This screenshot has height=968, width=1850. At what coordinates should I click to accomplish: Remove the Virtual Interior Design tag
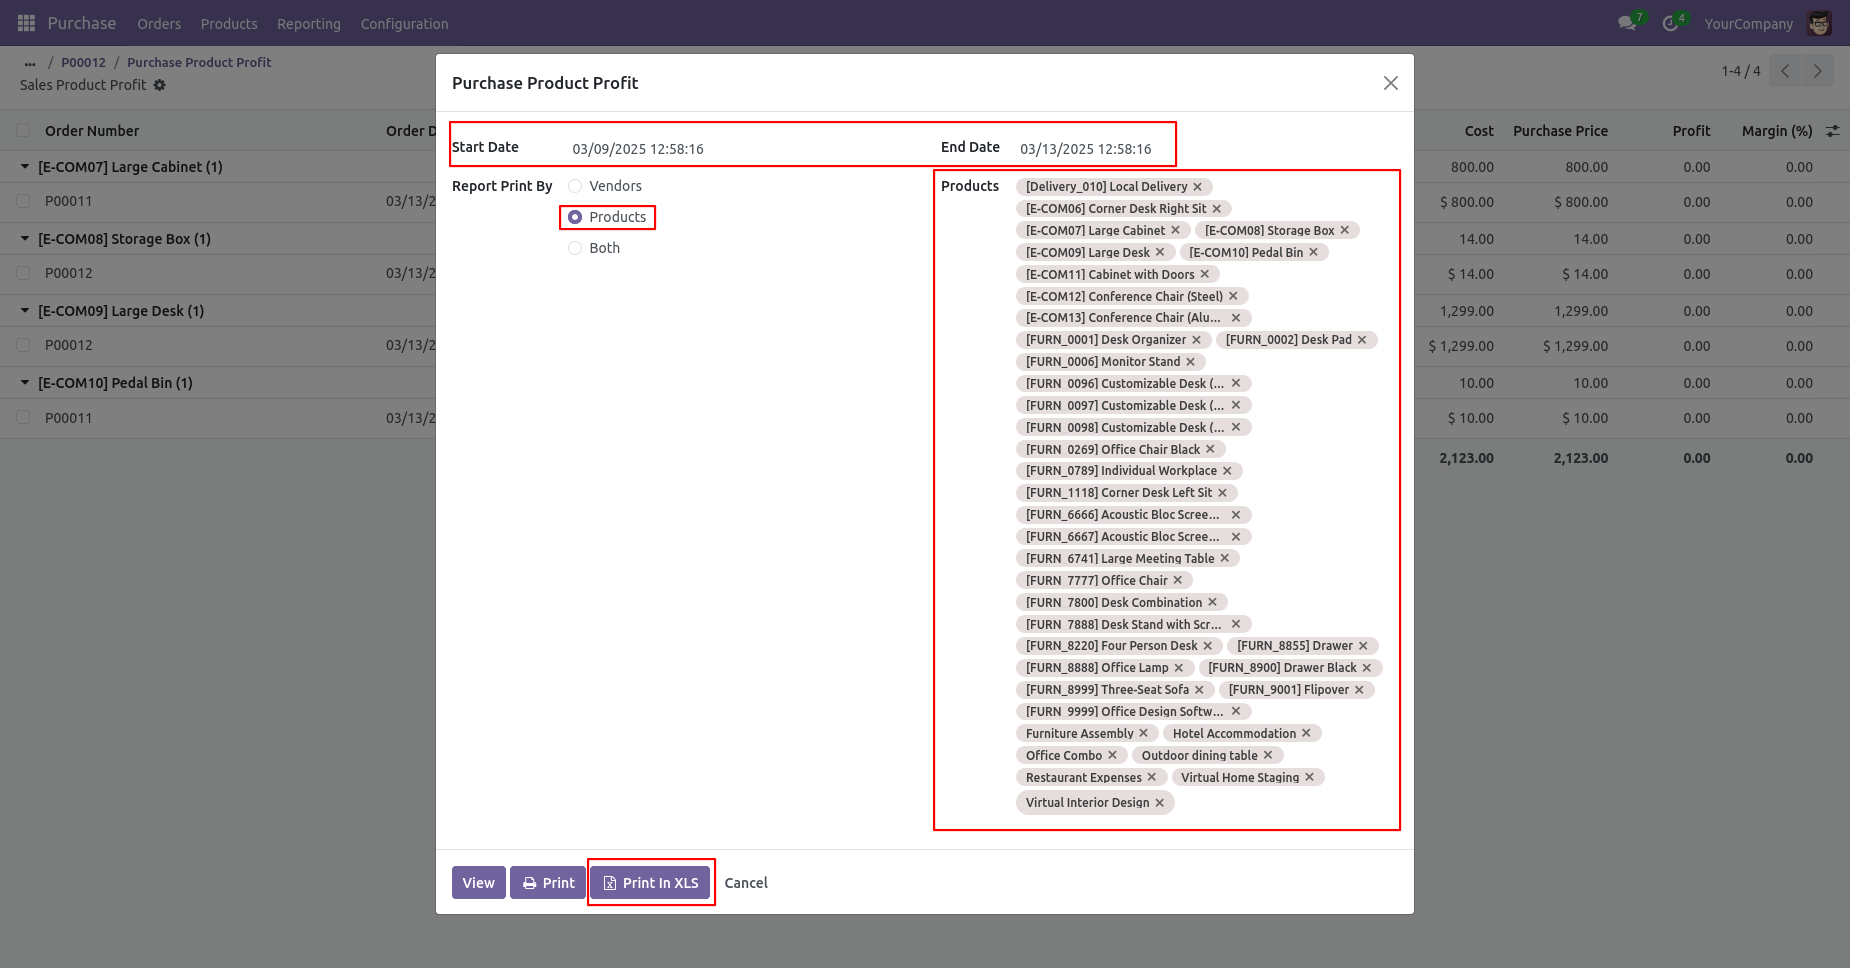click(1160, 803)
